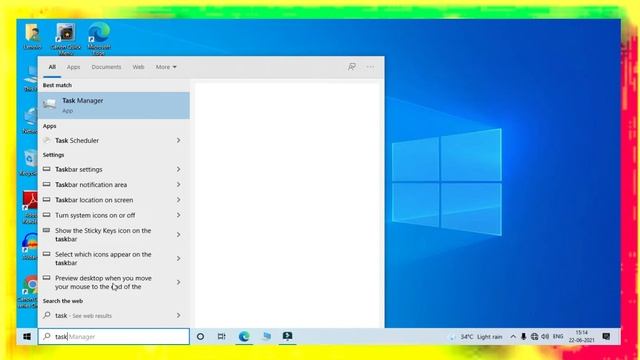640x360 pixels.
Task: Click magnifier icon beside task web result
Action: [x=47, y=315]
